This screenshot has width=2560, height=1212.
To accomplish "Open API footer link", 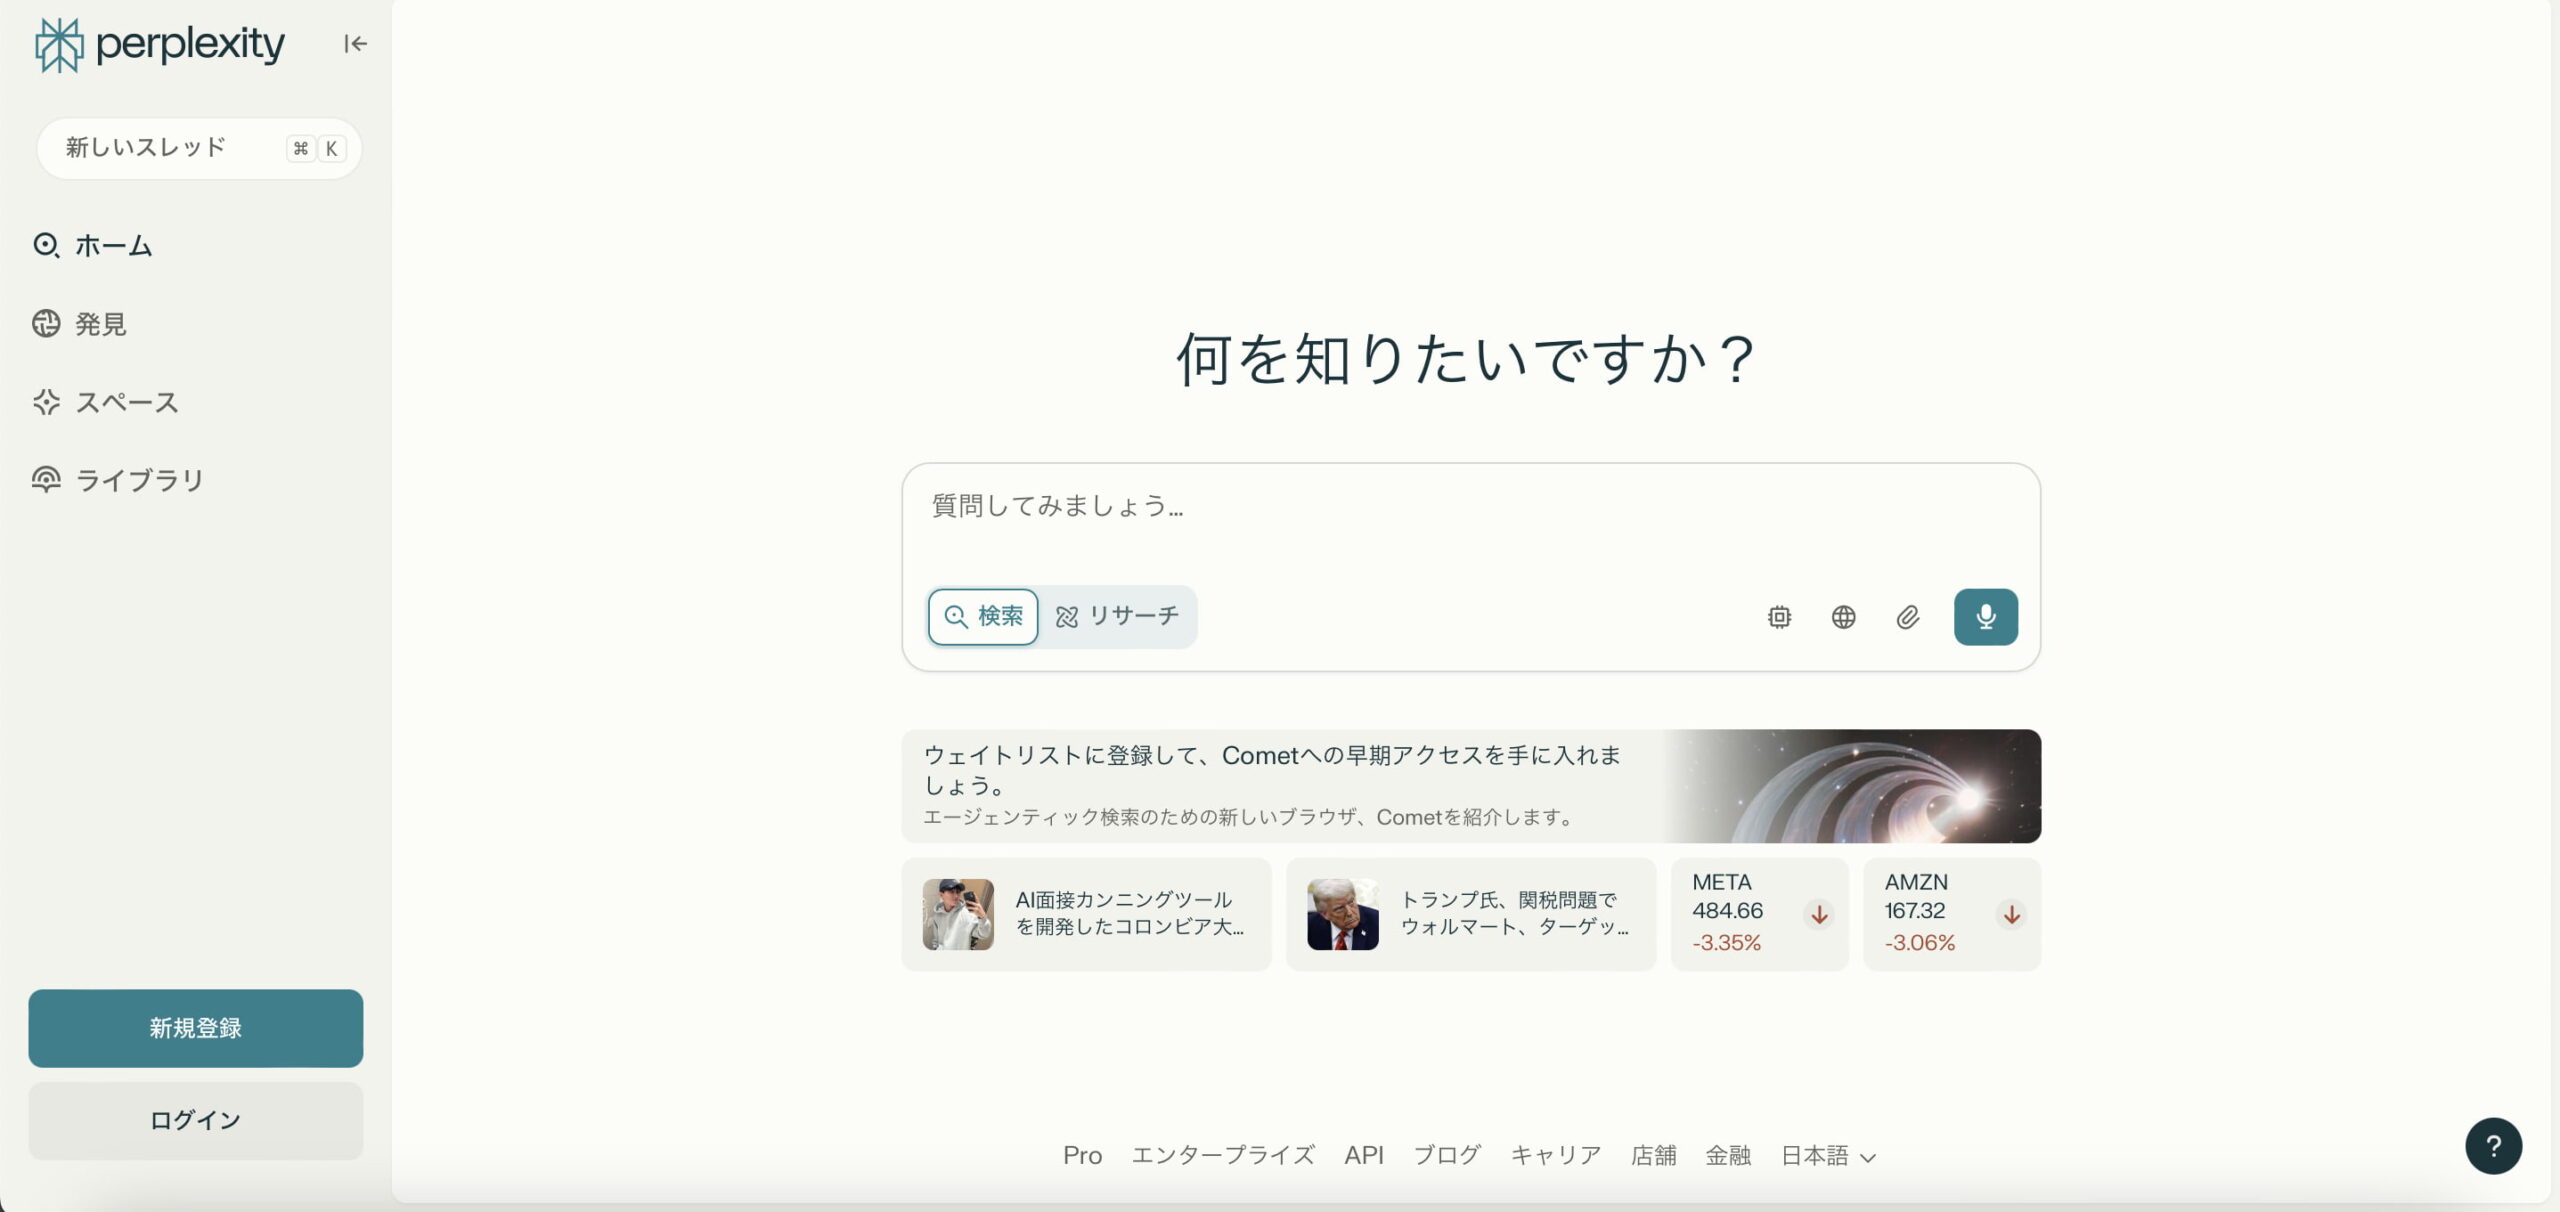I will pyautogui.click(x=1364, y=1155).
